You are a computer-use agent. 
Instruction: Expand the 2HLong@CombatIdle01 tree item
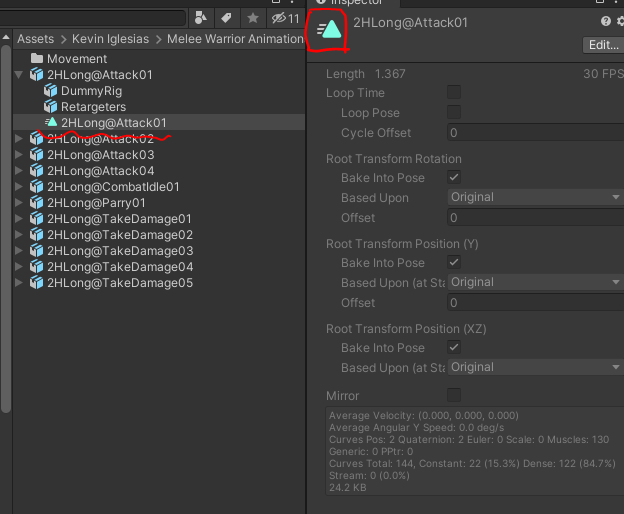click(18, 187)
